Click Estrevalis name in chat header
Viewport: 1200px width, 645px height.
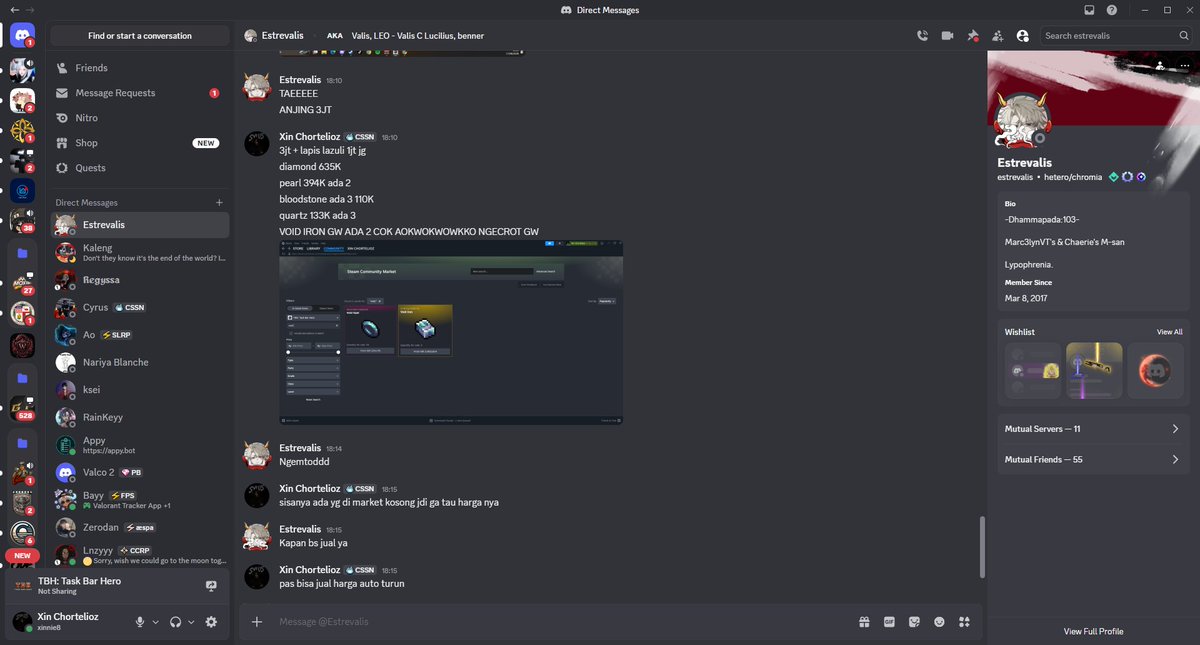282,36
